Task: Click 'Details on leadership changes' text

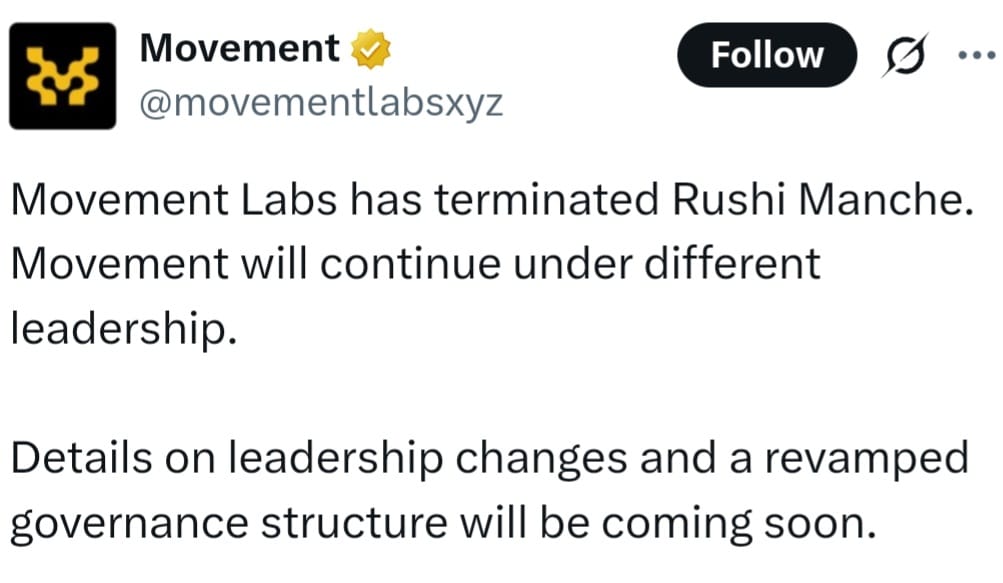Action: pyautogui.click(x=319, y=459)
